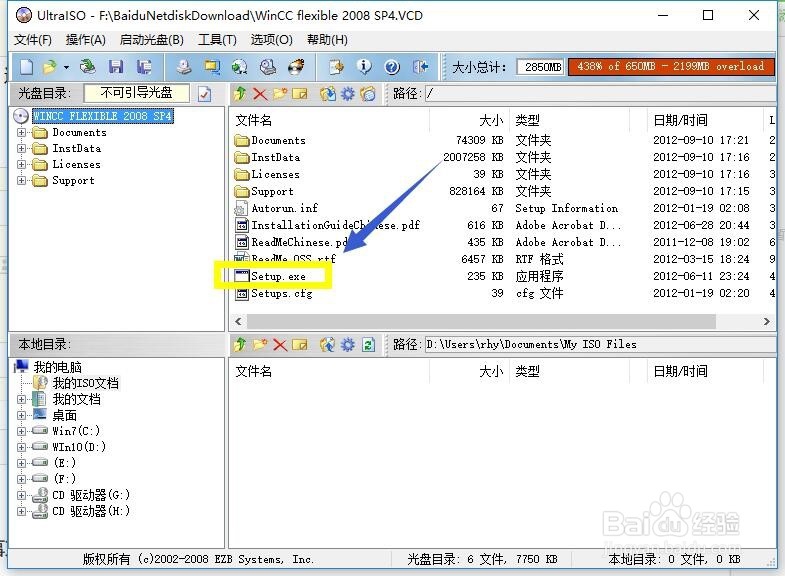Click the red X delete icon in local pane
785x576 pixels.
pos(280,344)
